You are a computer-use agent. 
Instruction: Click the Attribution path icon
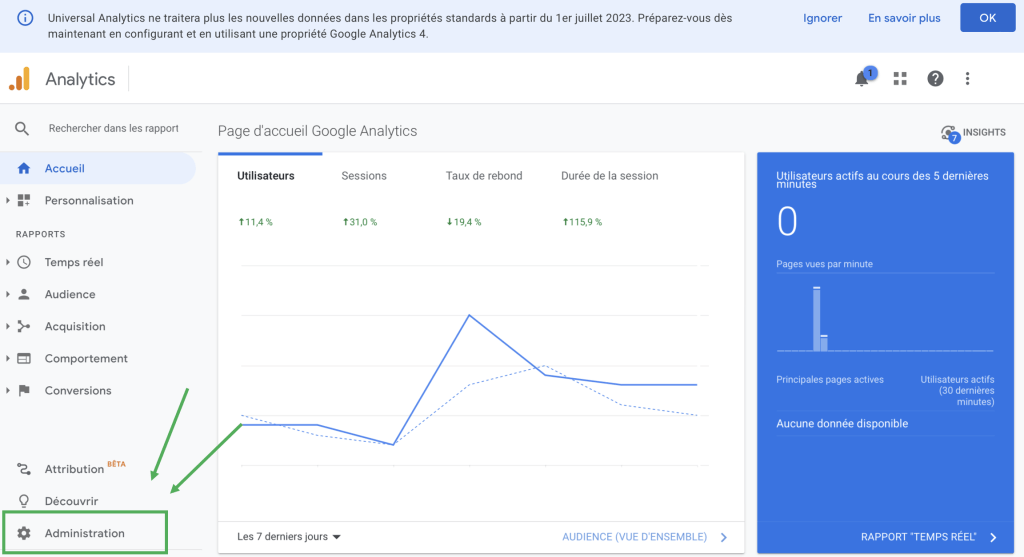pos(24,469)
